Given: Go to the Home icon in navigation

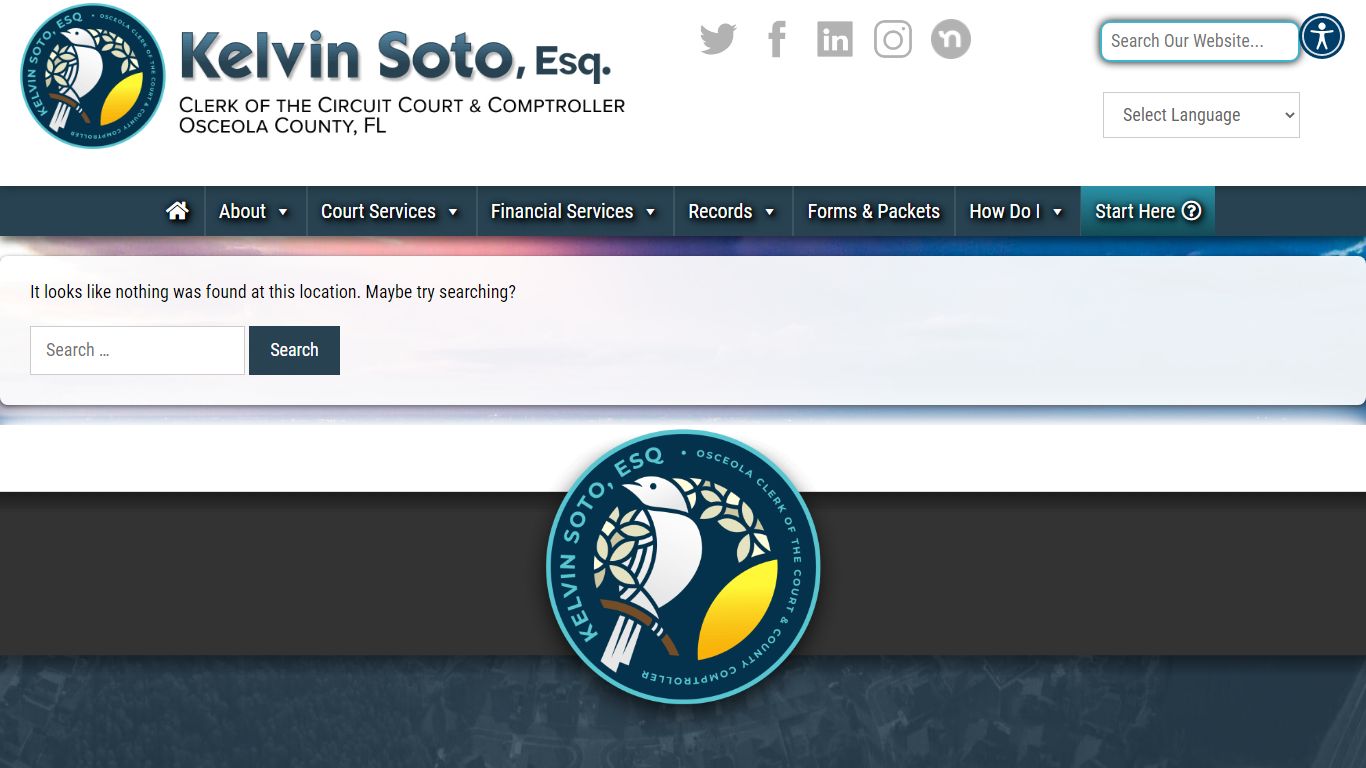Looking at the screenshot, I should pyautogui.click(x=178, y=211).
